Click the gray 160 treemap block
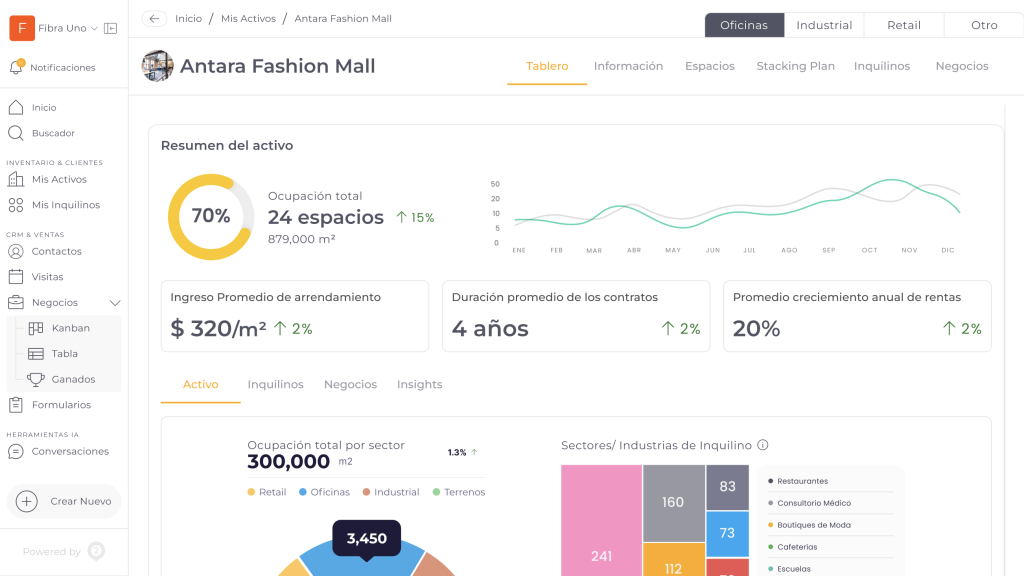The width and height of the screenshot is (1024, 576). click(673, 503)
